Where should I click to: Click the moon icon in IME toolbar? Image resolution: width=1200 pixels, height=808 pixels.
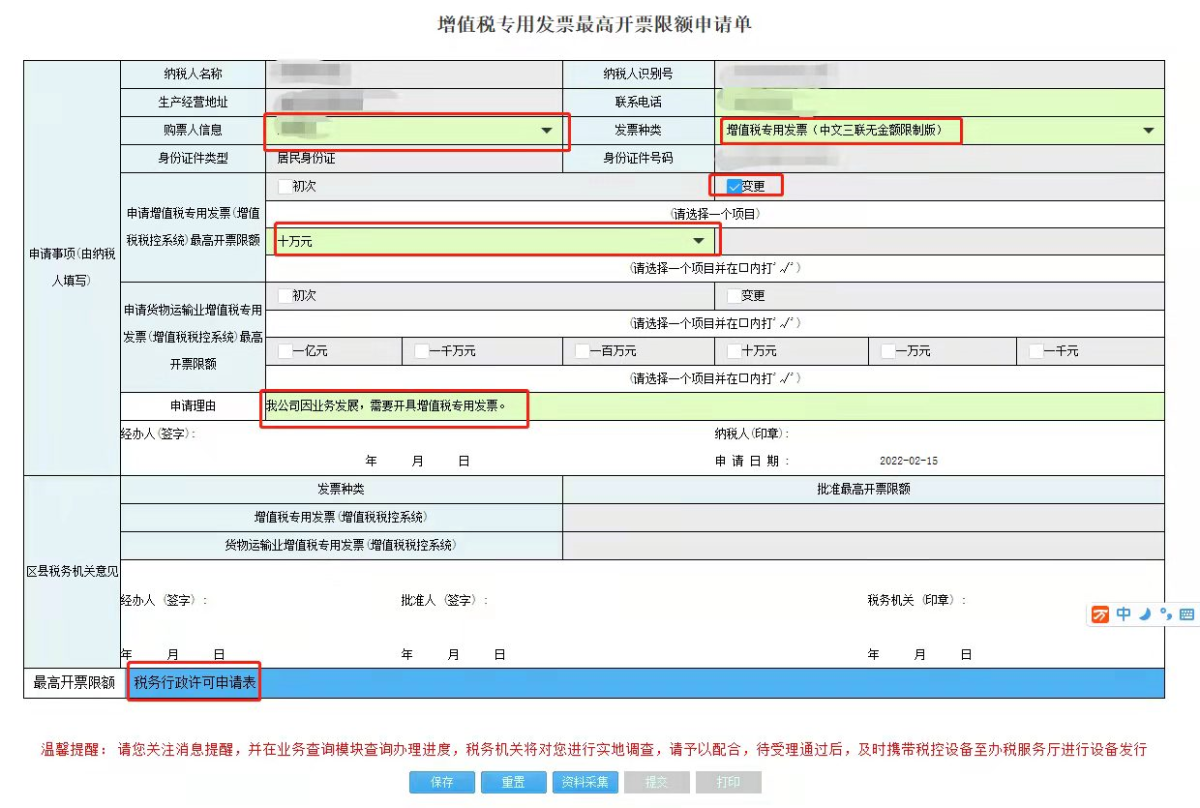(x=1146, y=614)
